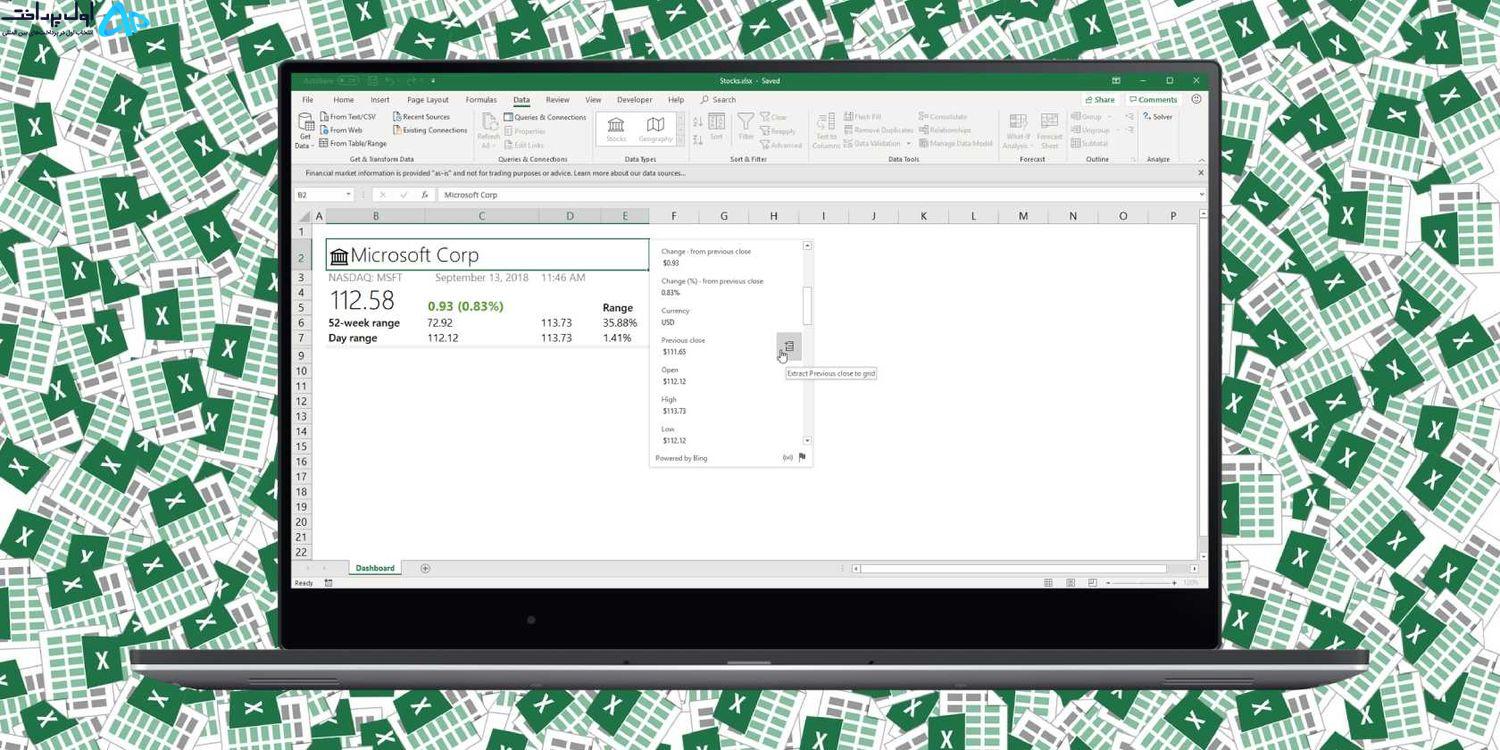The height and width of the screenshot is (750, 1500).
Task: Import data From Web
Action: (341, 130)
